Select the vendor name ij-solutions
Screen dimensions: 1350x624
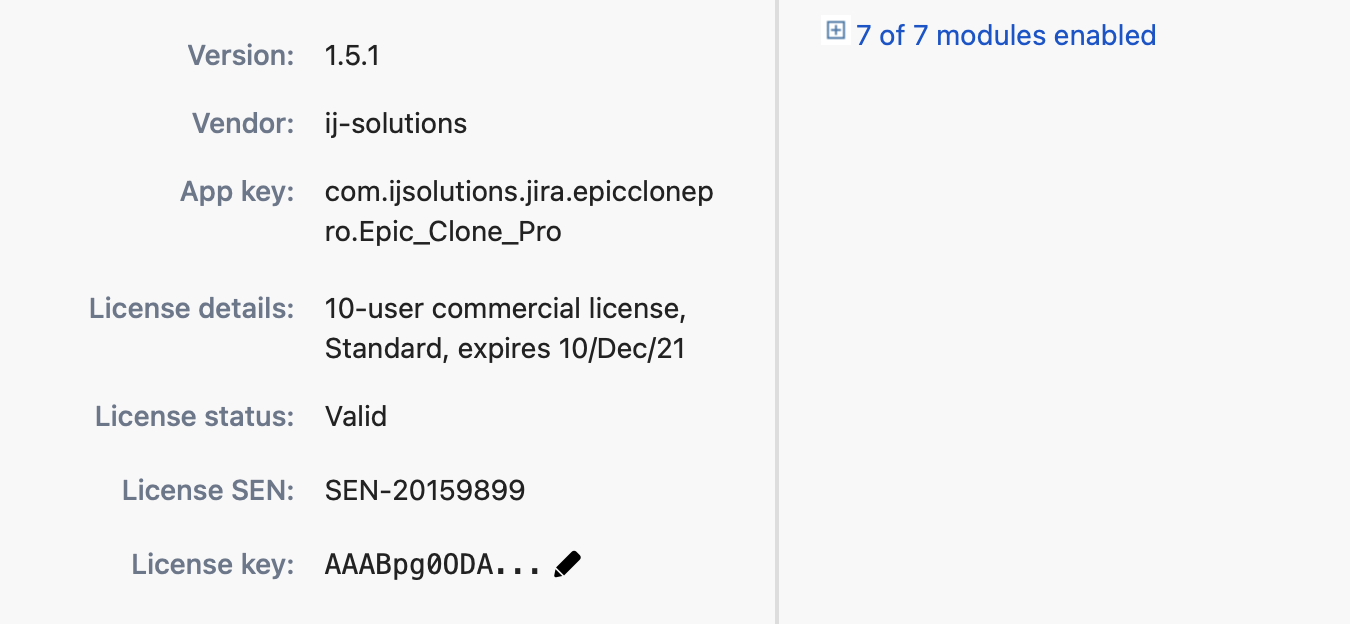[x=396, y=124]
